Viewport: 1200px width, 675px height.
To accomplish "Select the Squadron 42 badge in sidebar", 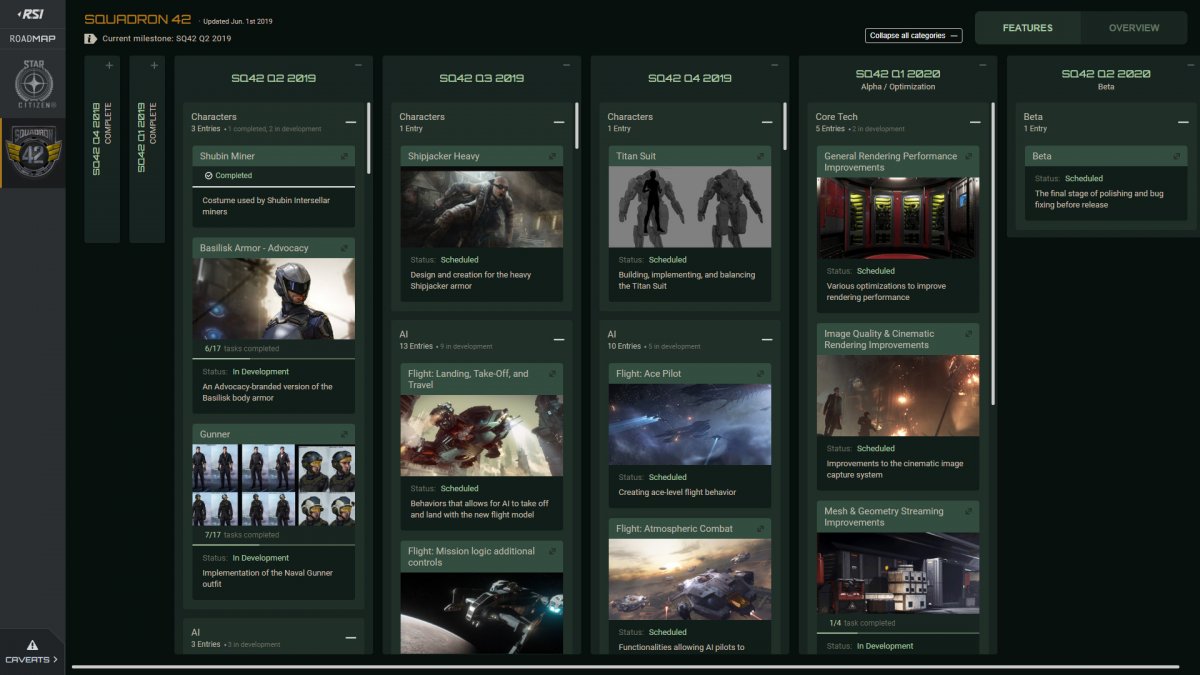I will [33, 154].
